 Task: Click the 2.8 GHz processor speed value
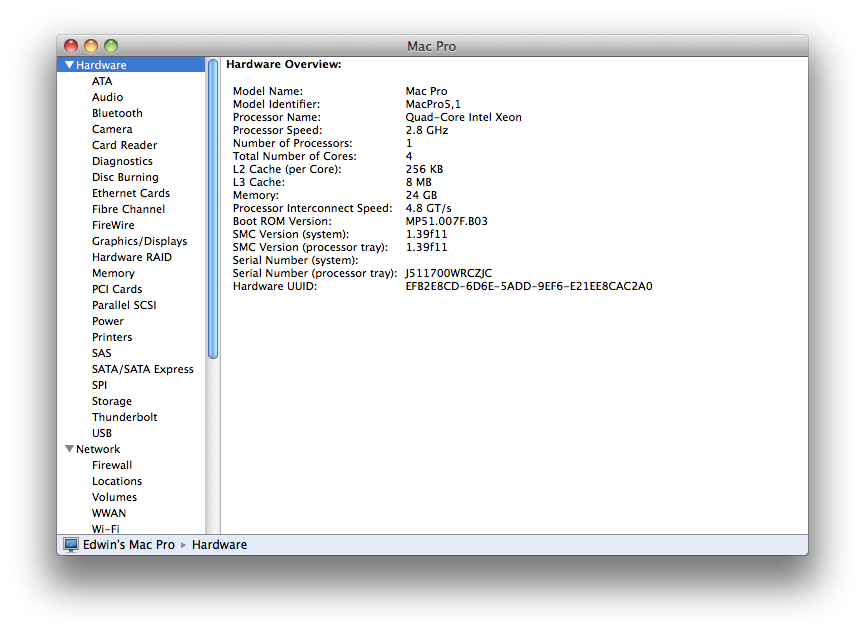[x=427, y=130]
